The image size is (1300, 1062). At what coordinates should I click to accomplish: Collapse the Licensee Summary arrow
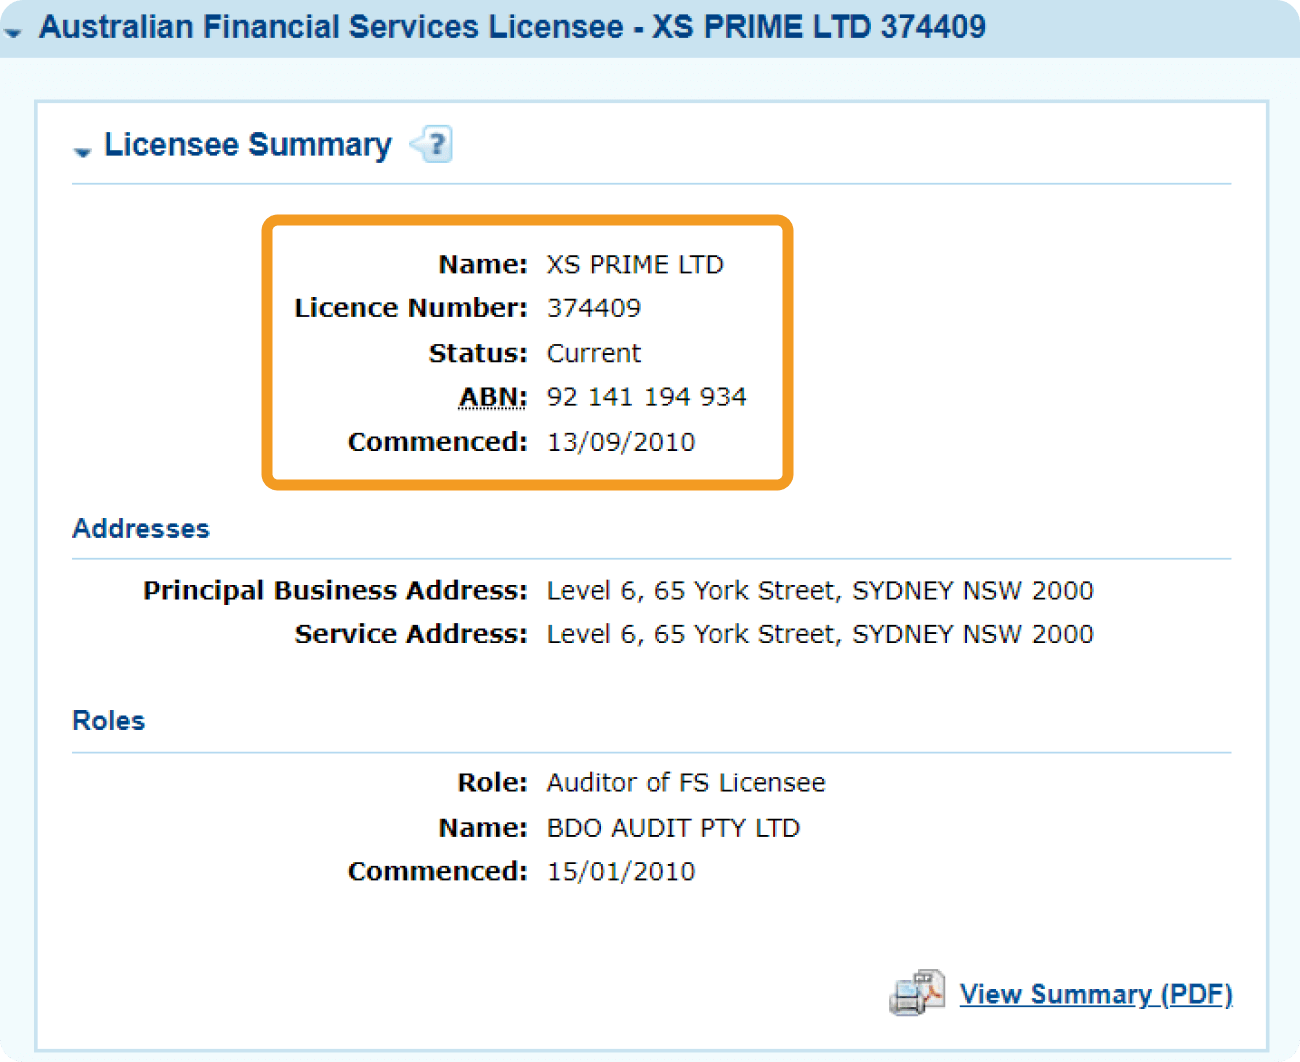tap(82, 150)
